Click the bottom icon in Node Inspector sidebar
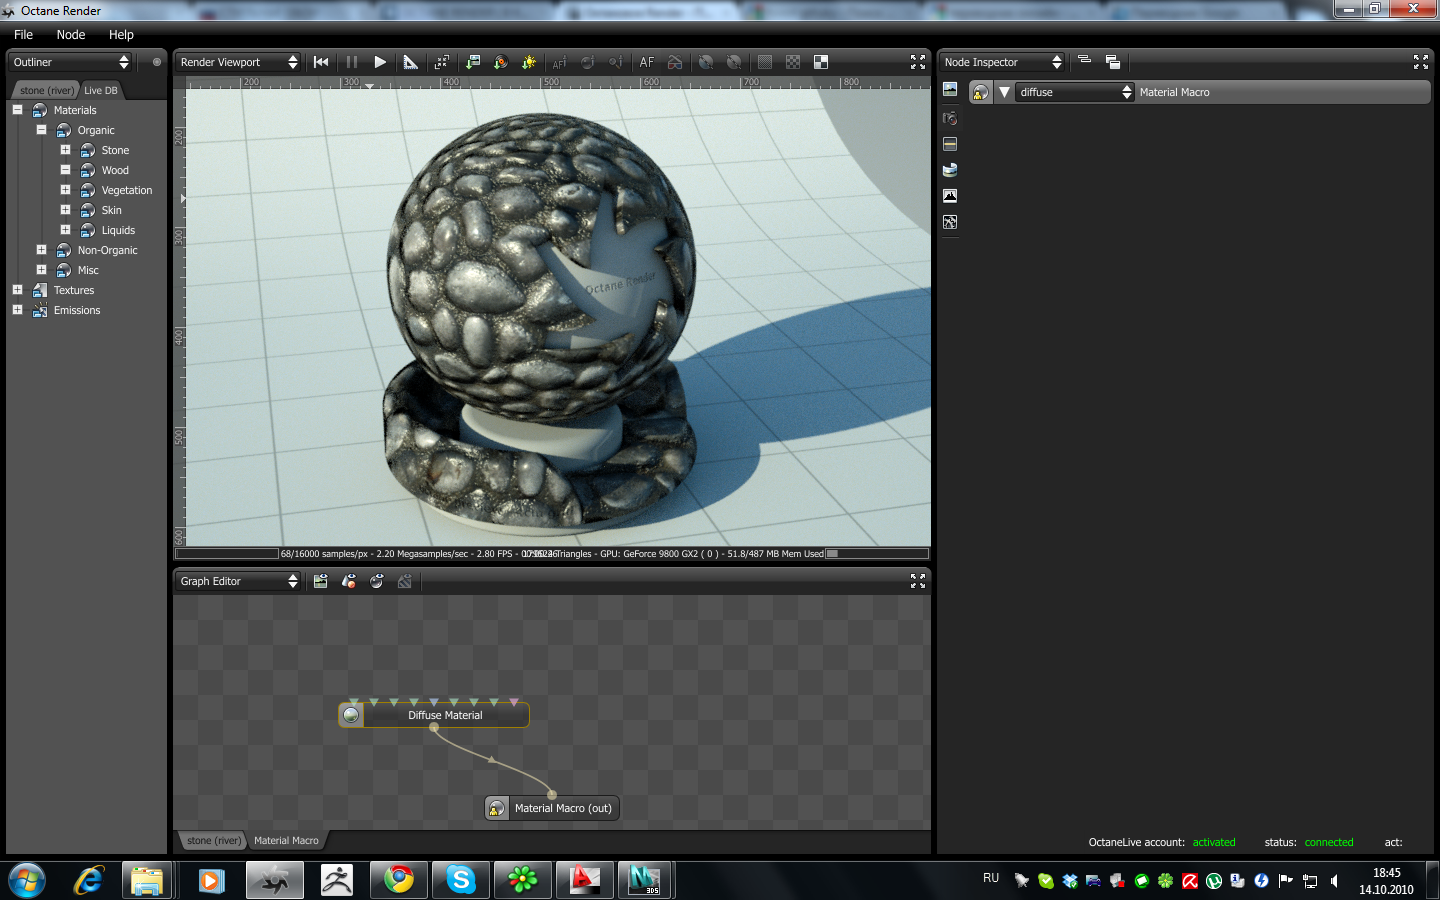This screenshot has width=1440, height=900. (x=950, y=222)
